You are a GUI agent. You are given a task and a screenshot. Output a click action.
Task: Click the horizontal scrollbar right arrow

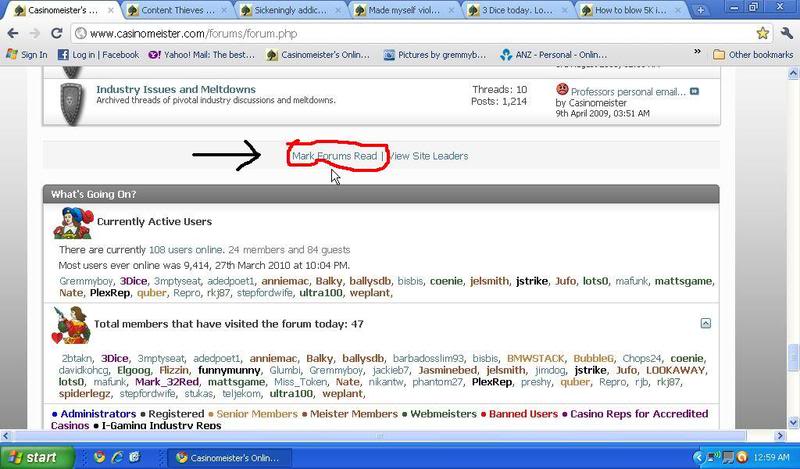coord(780,436)
